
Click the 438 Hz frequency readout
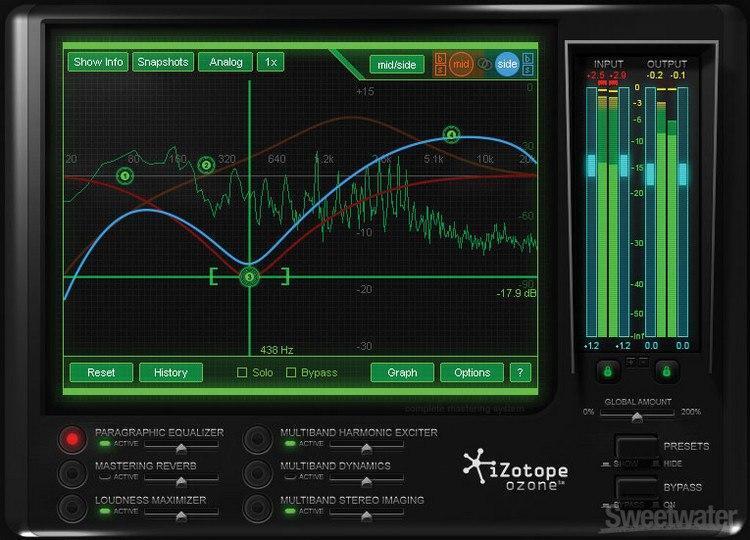coord(276,350)
